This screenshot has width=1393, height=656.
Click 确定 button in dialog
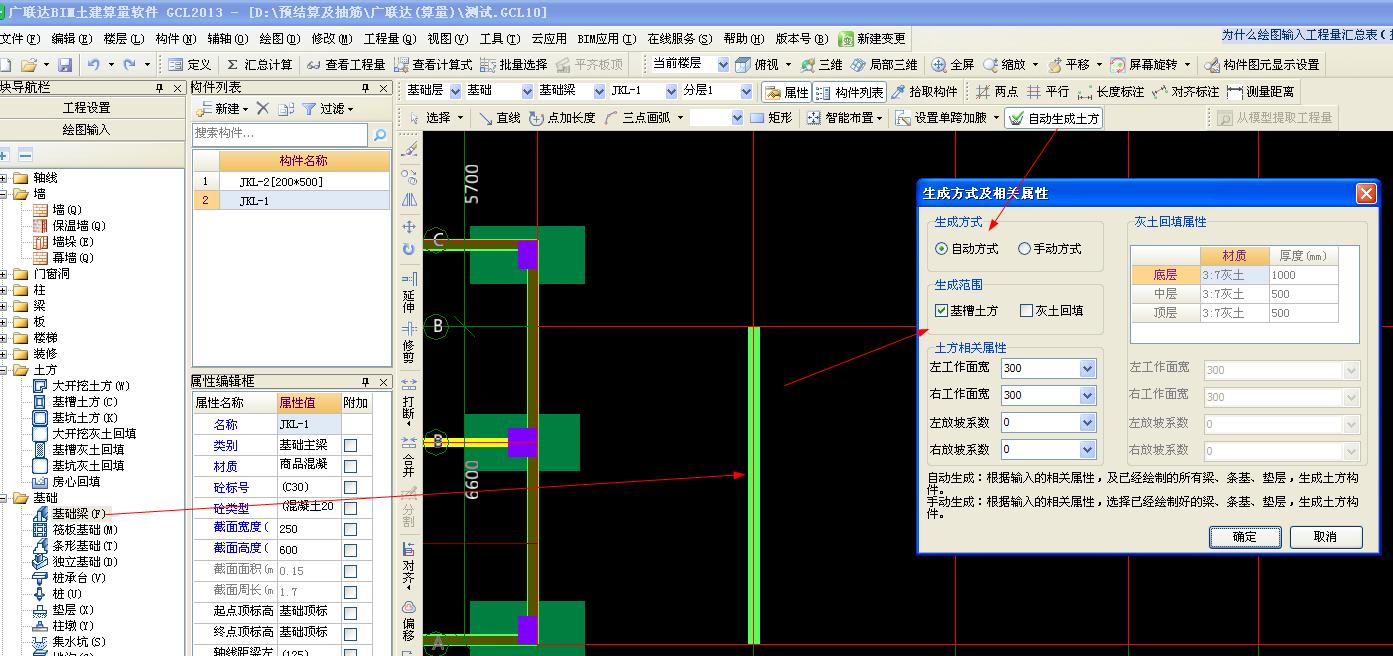1245,537
